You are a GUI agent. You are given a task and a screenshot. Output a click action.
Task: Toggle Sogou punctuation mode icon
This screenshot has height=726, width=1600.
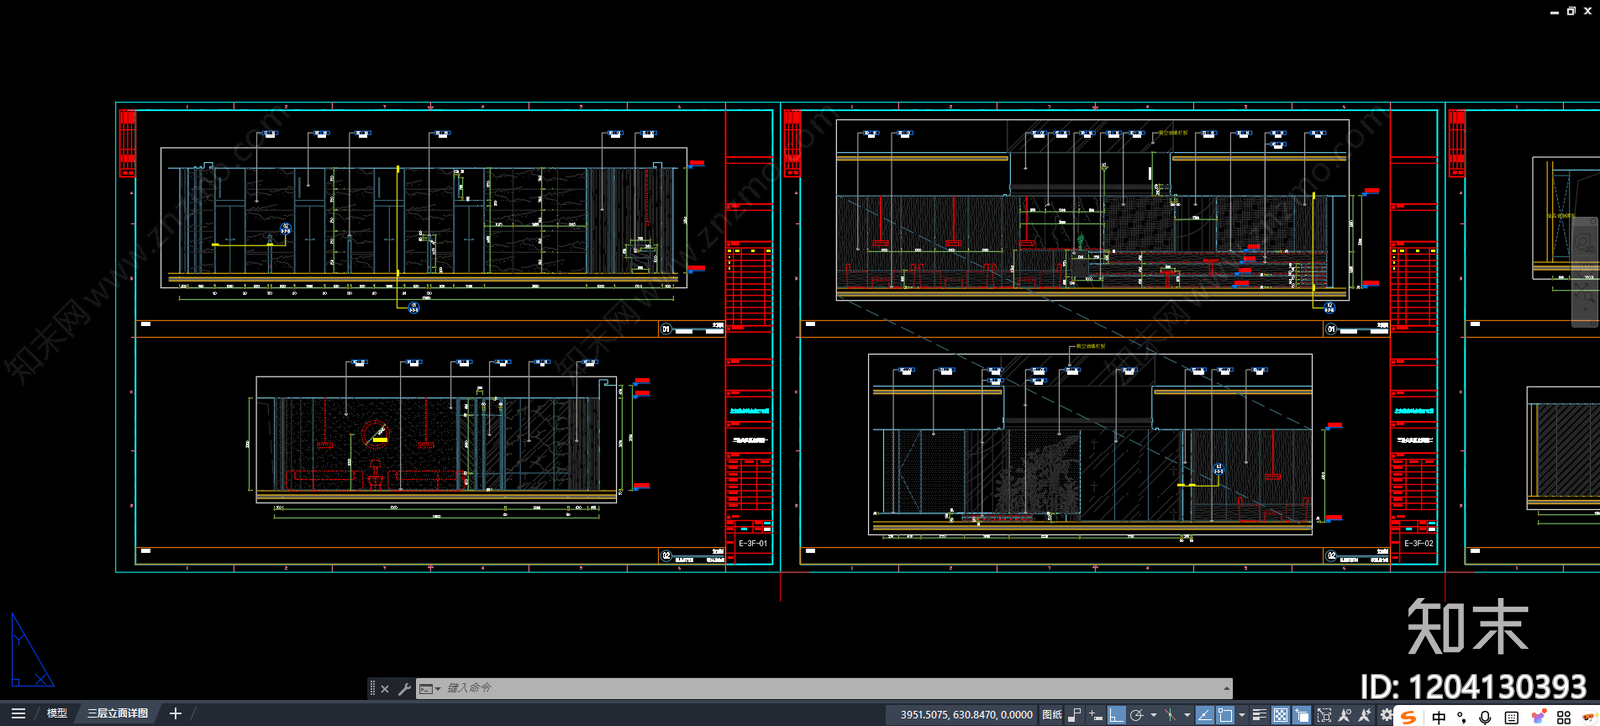click(x=1462, y=717)
